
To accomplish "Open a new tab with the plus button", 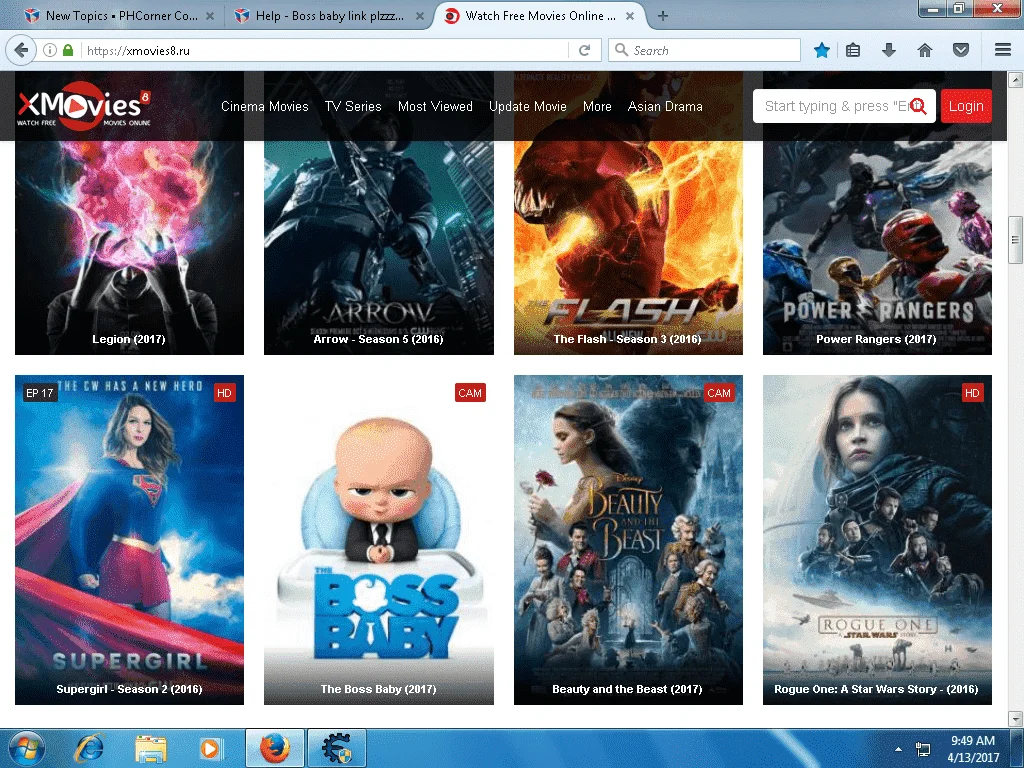I will (663, 16).
